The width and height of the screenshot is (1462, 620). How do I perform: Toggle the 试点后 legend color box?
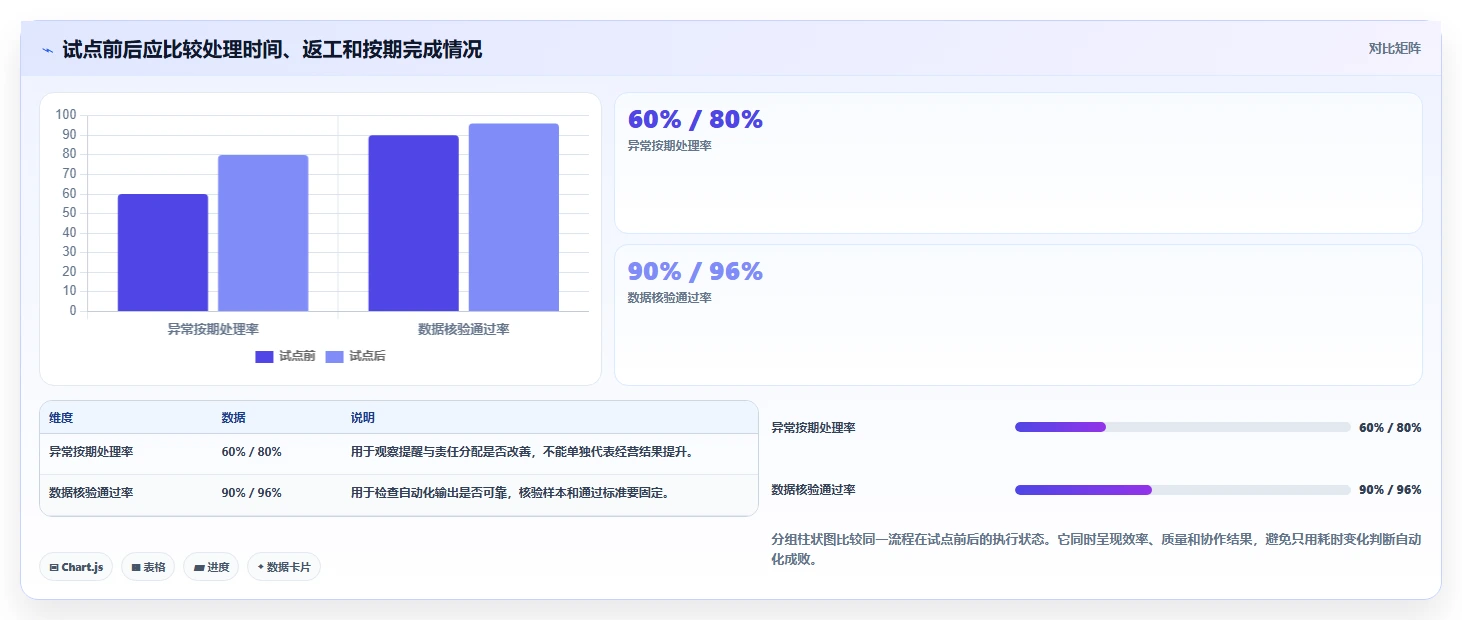pos(334,357)
